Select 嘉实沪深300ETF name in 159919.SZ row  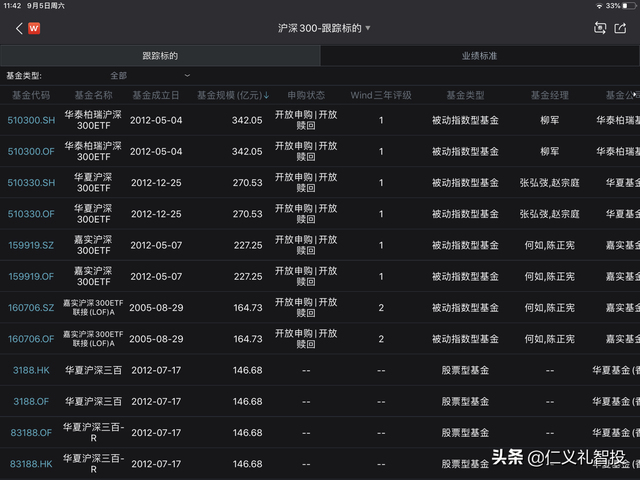pos(93,245)
